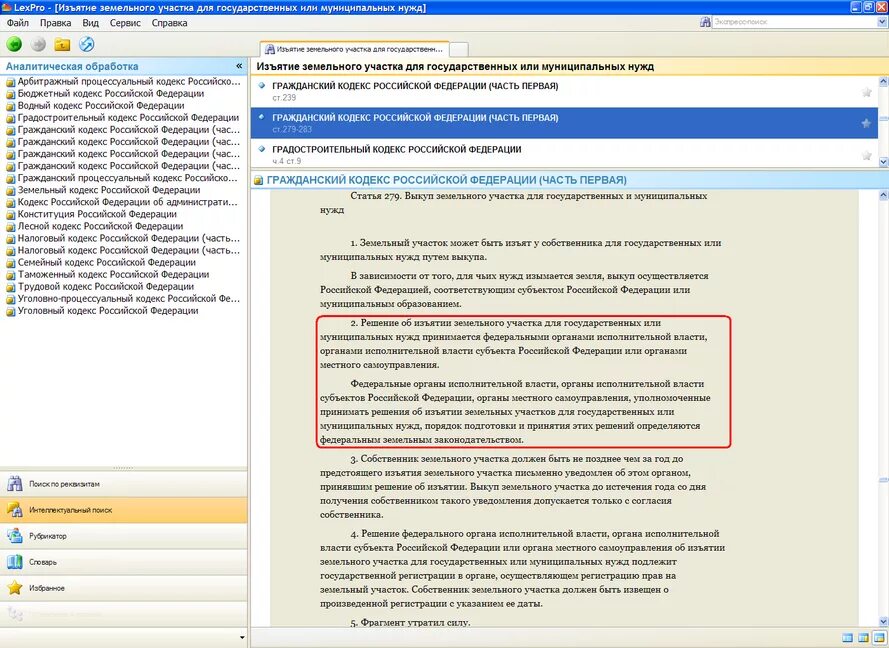Screen dimensions: 889x648
Task: Click the small empty tab beside the document tab
Action: tap(459, 49)
